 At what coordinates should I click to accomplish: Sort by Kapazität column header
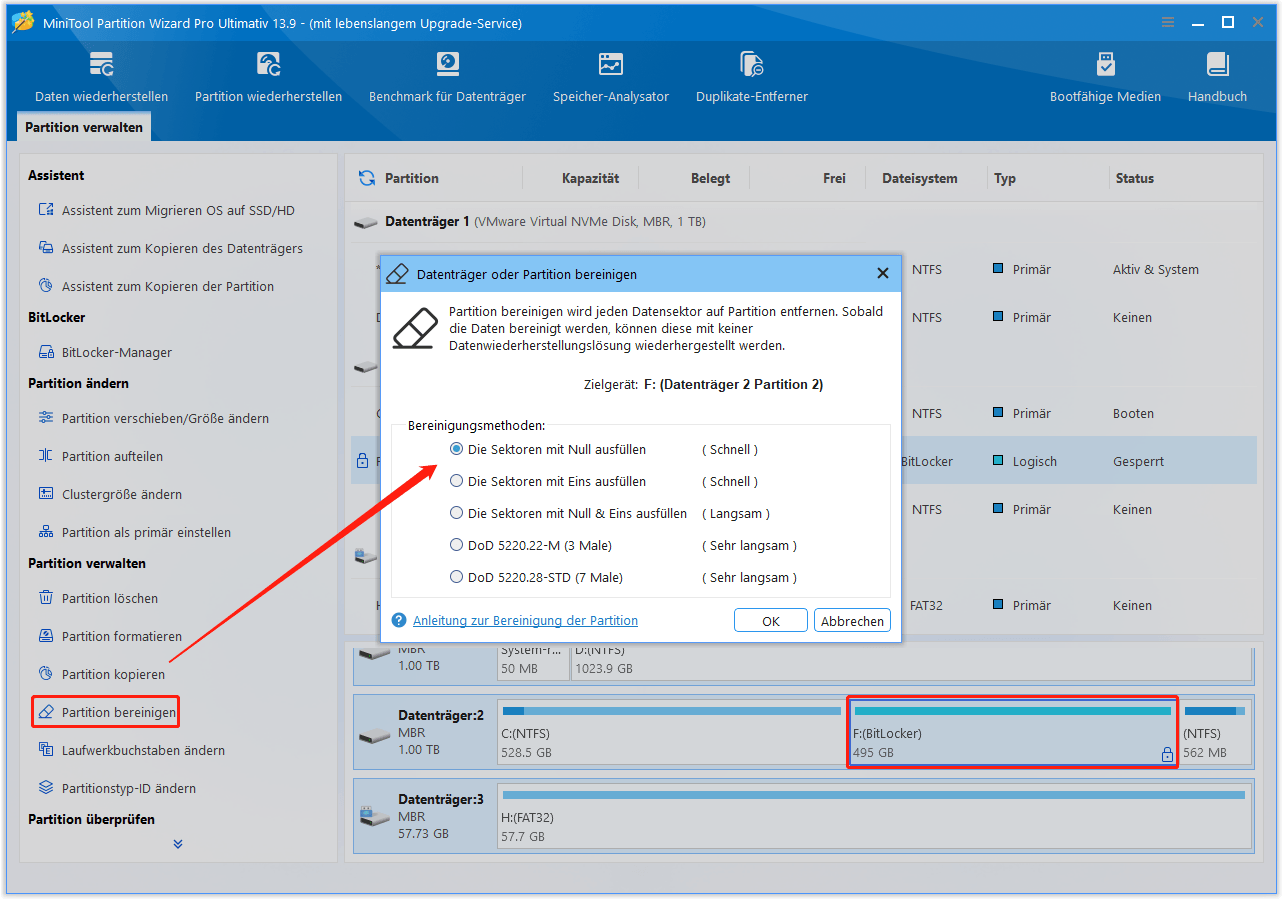tap(590, 178)
